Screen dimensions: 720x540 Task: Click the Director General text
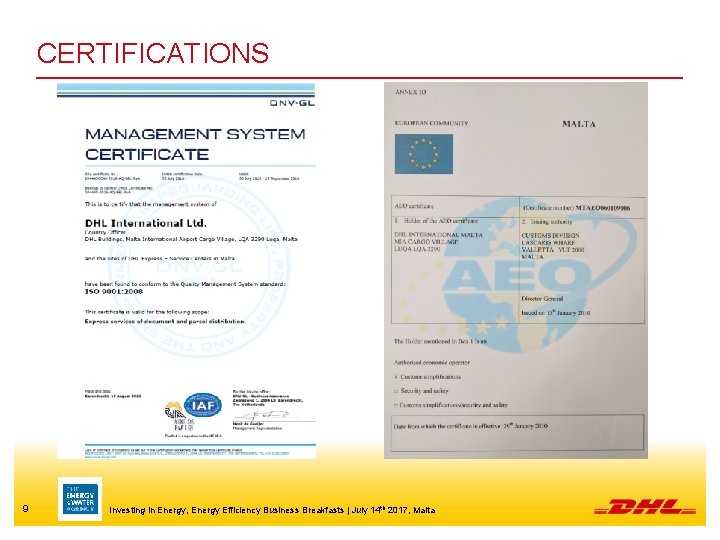coord(542,298)
